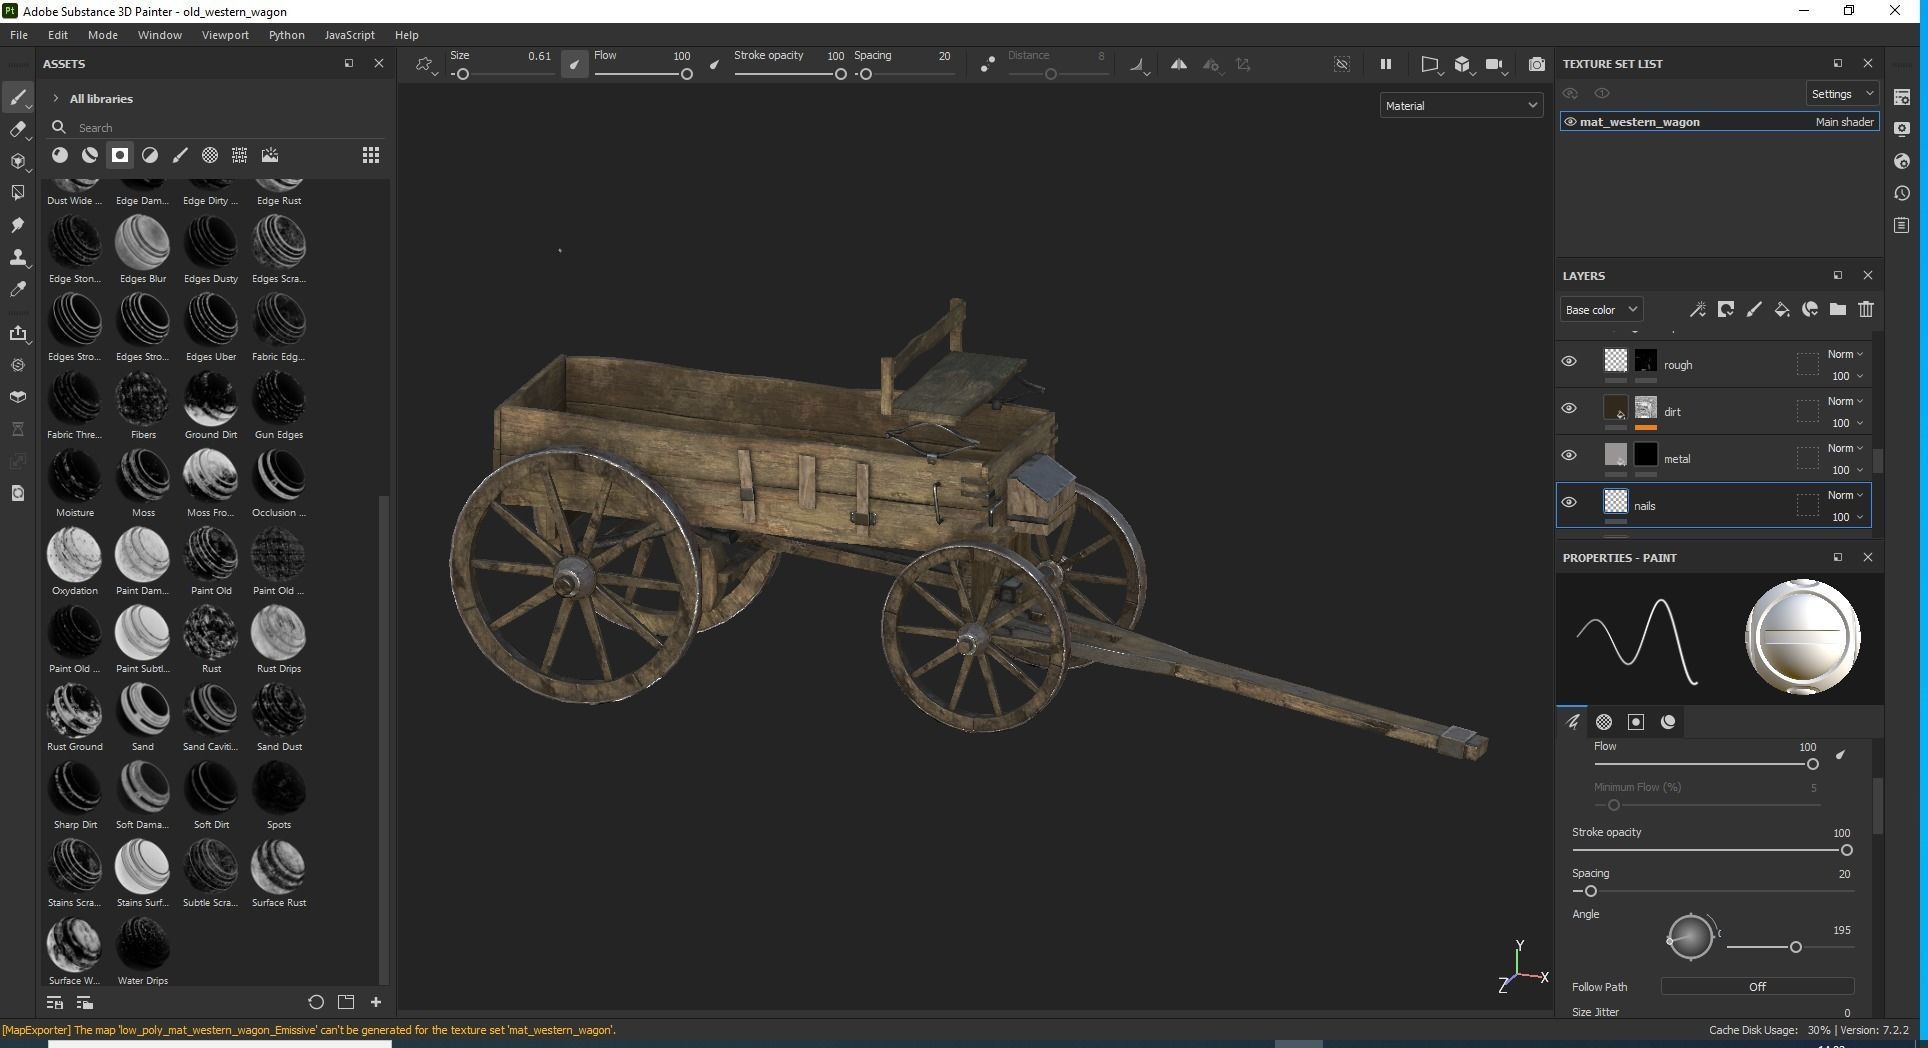Open the camera screenshot render icon
This screenshot has width=1928, height=1048.
(x=1537, y=64)
